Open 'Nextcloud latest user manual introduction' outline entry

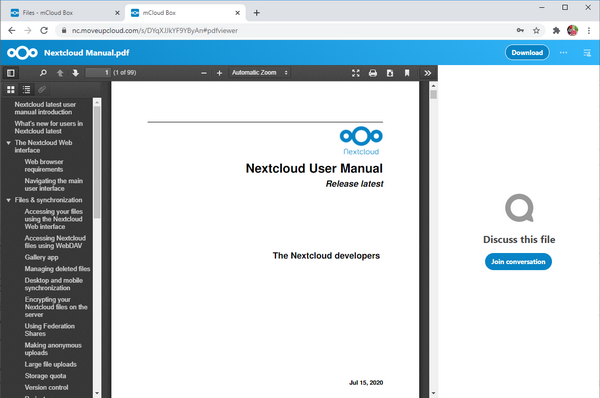(45, 108)
